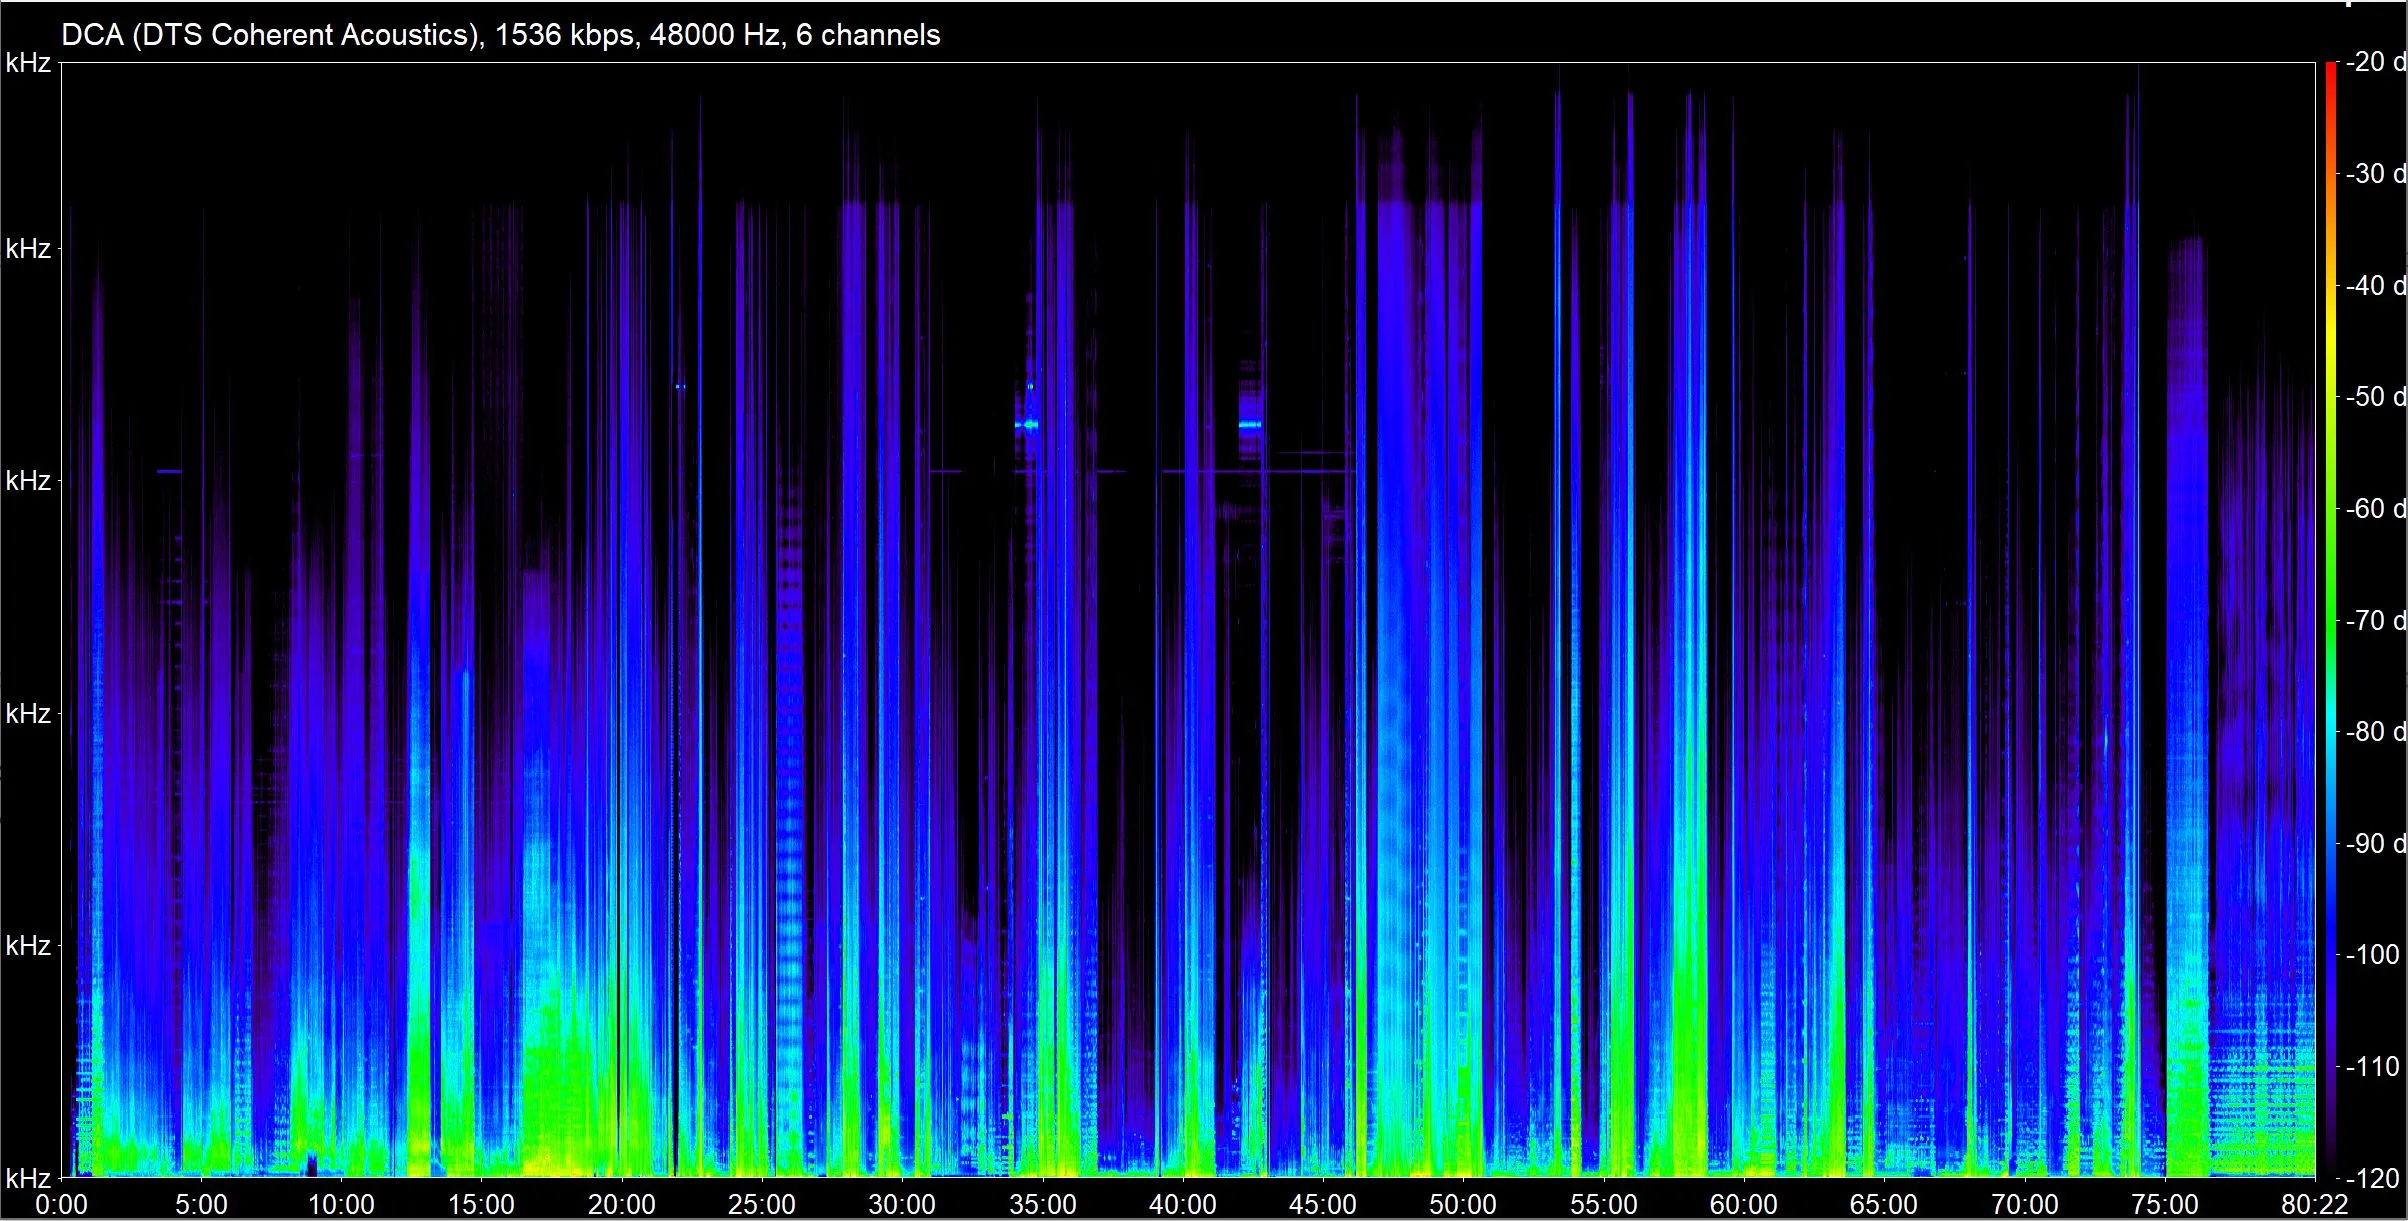Click the red top of color scale bar

pyautogui.click(x=2330, y=70)
